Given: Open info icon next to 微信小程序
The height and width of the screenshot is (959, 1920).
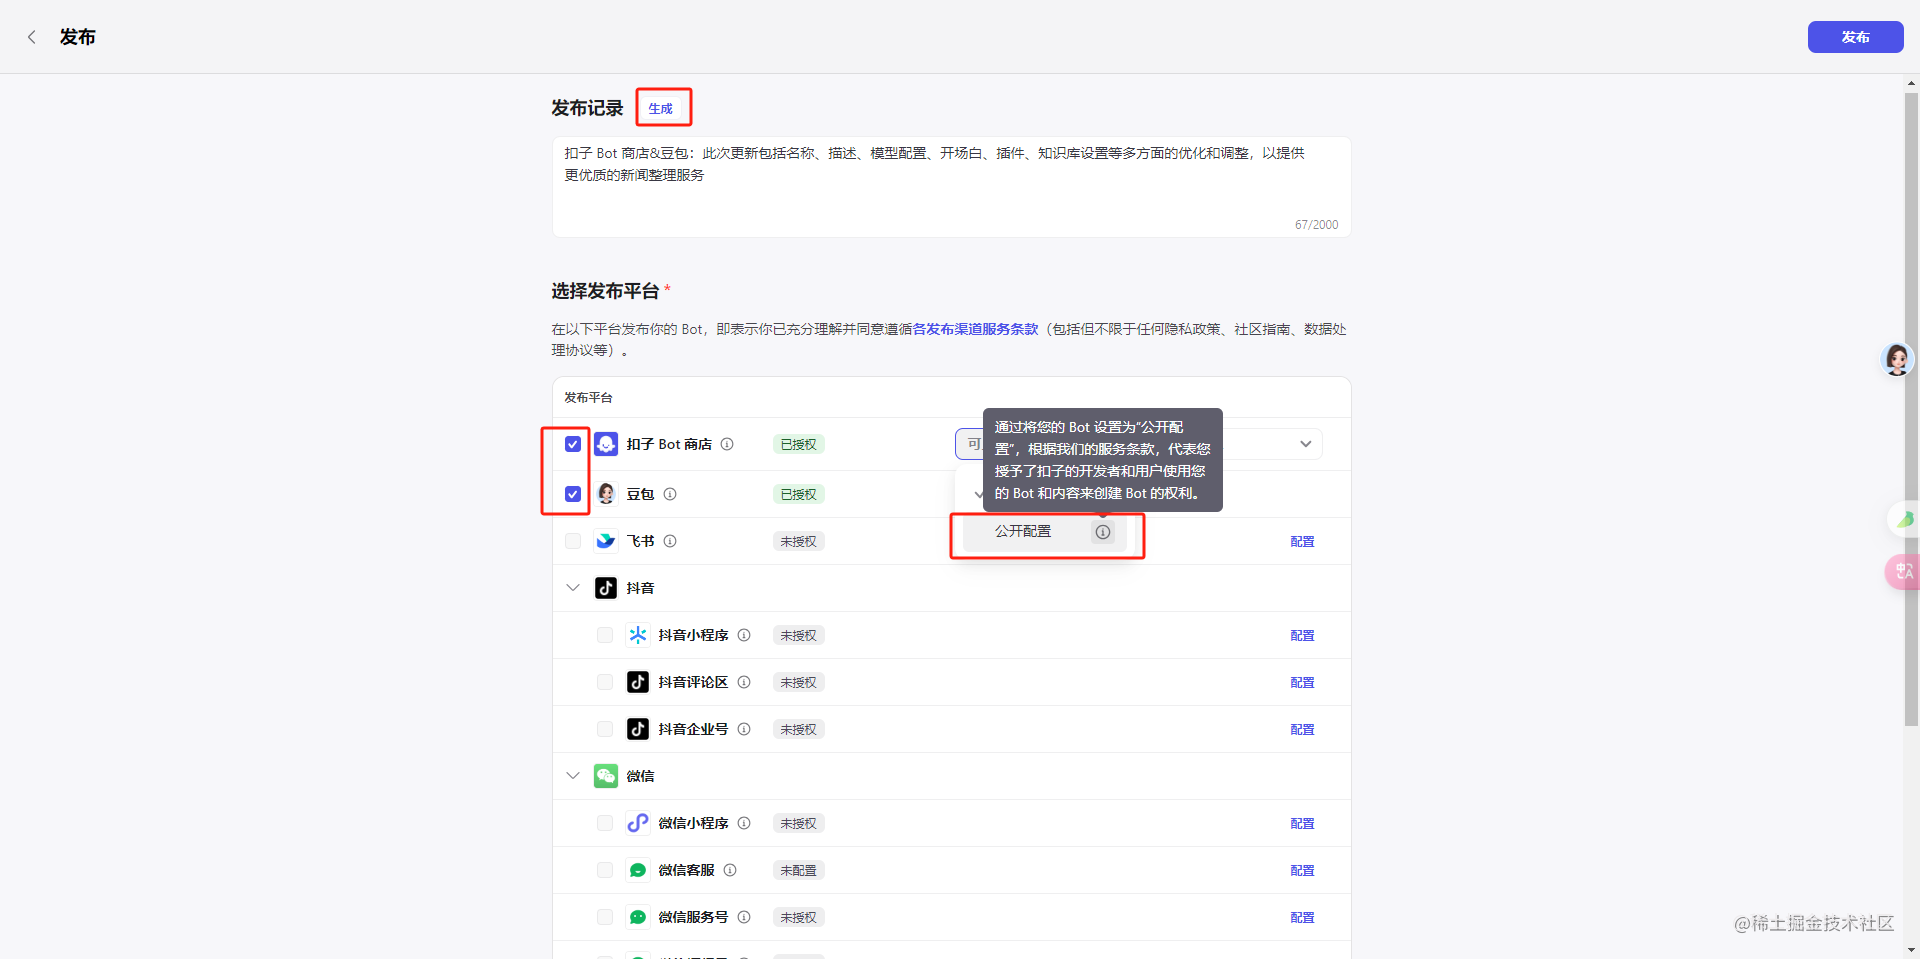Looking at the screenshot, I should coord(744,823).
